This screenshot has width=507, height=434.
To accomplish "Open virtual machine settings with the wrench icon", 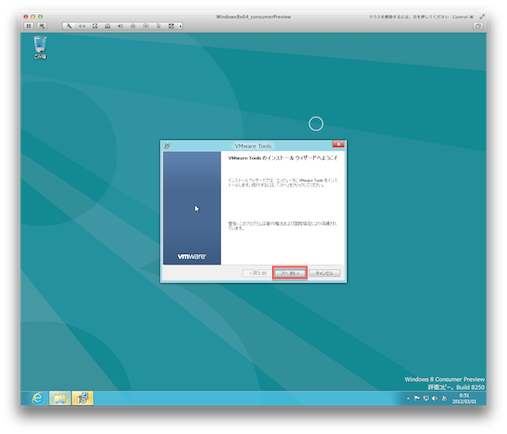I will (69, 26).
